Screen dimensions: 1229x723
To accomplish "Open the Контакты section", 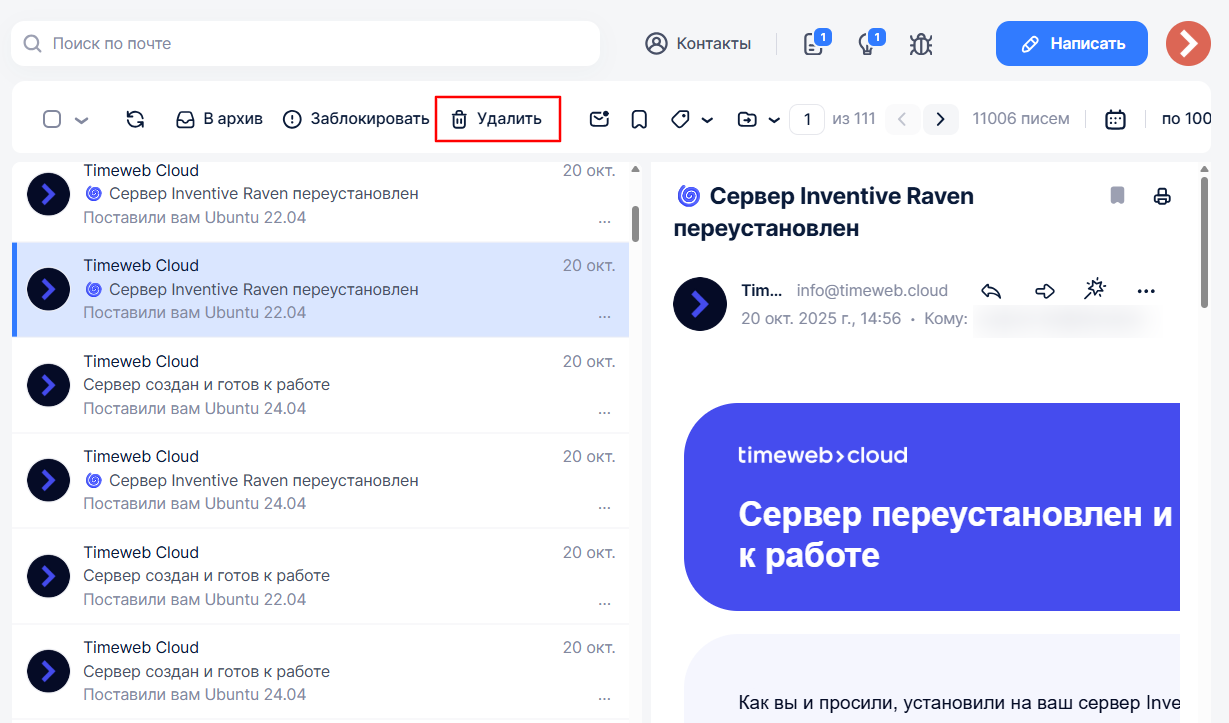I will point(698,44).
